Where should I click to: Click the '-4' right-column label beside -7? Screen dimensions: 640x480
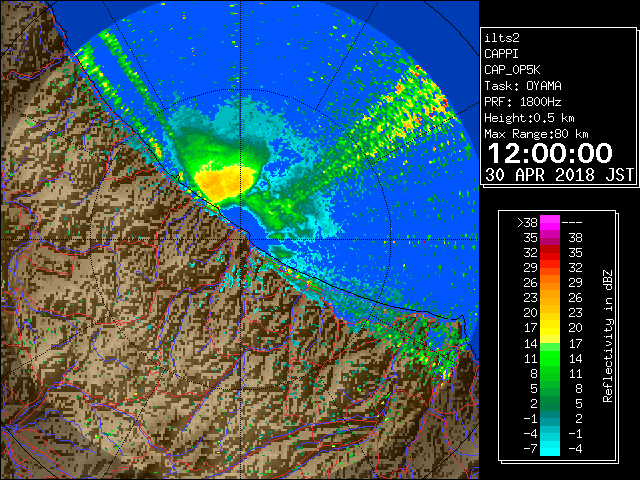575,448
